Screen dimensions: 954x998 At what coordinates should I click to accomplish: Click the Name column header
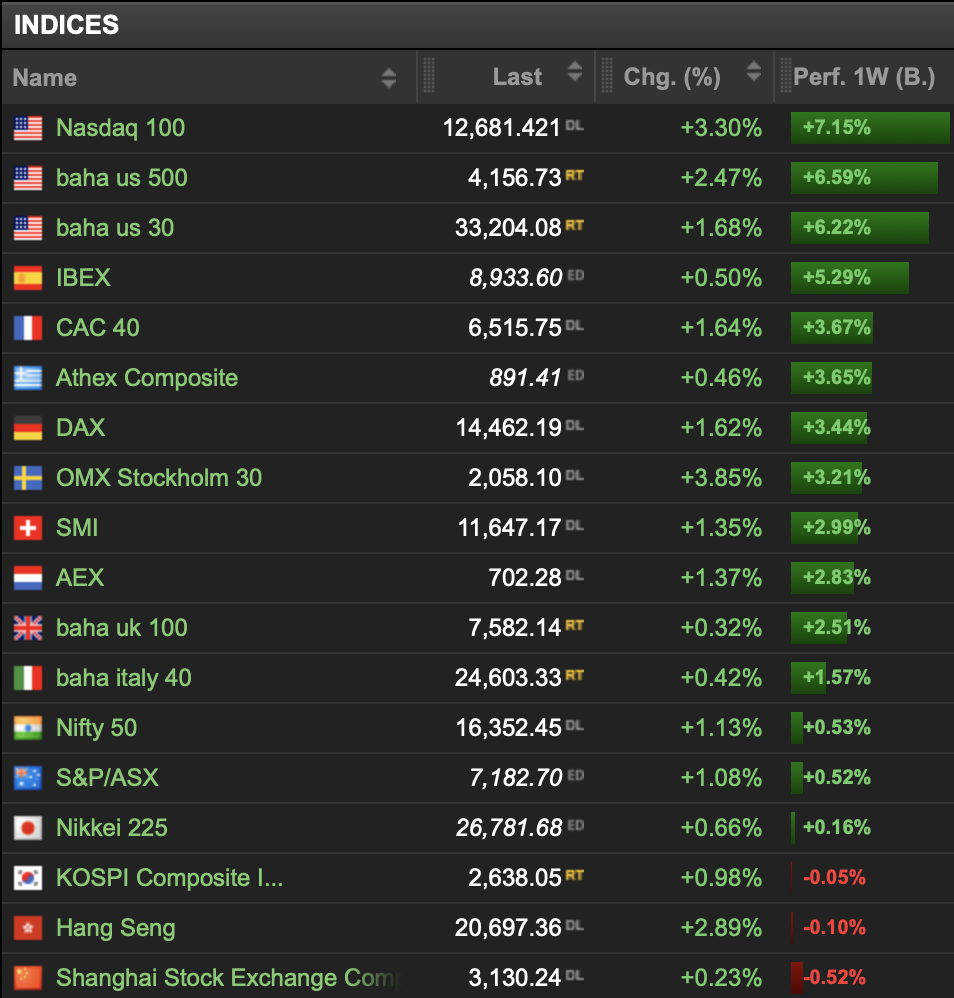pyautogui.click(x=45, y=78)
